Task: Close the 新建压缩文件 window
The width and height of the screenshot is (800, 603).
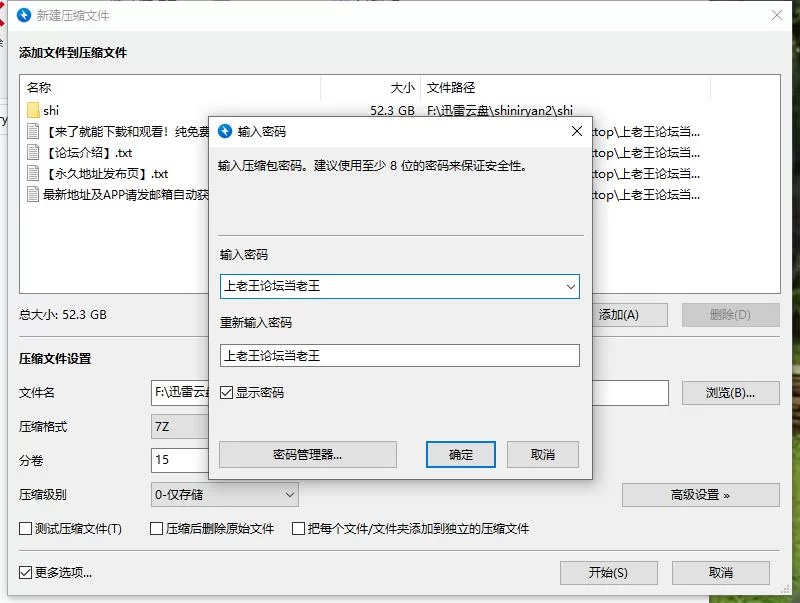Action: point(777,15)
